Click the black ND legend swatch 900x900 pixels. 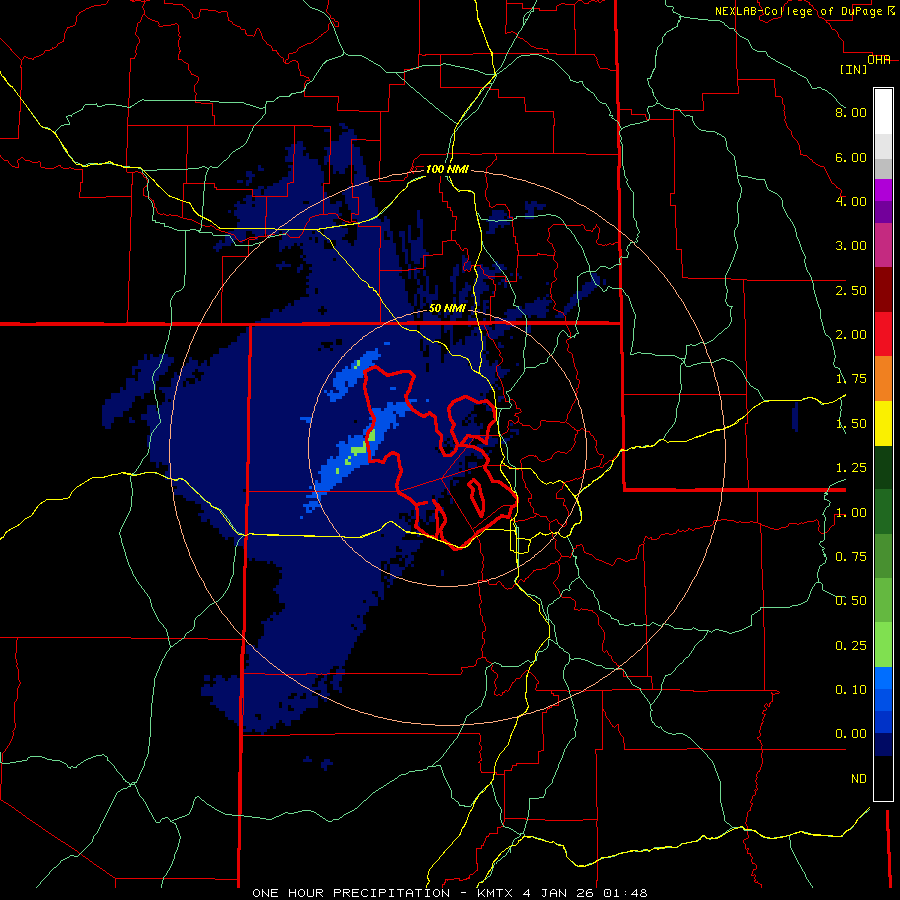(883, 778)
